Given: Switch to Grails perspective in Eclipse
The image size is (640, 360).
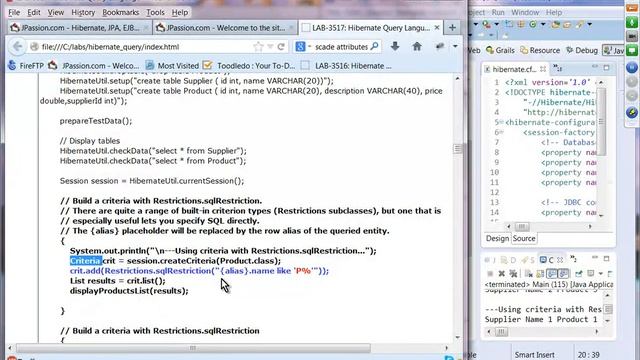Looking at the screenshot, I should (x=500, y=50).
